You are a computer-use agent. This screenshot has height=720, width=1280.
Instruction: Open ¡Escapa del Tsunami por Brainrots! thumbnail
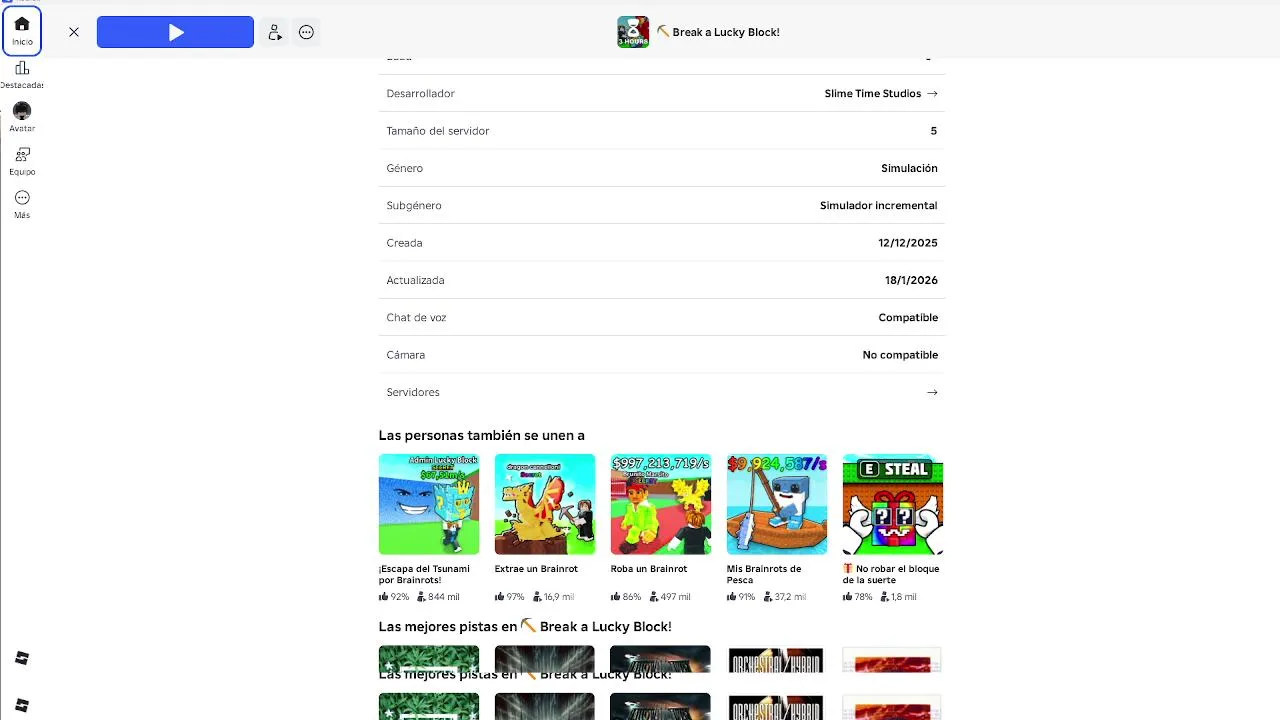(429, 504)
